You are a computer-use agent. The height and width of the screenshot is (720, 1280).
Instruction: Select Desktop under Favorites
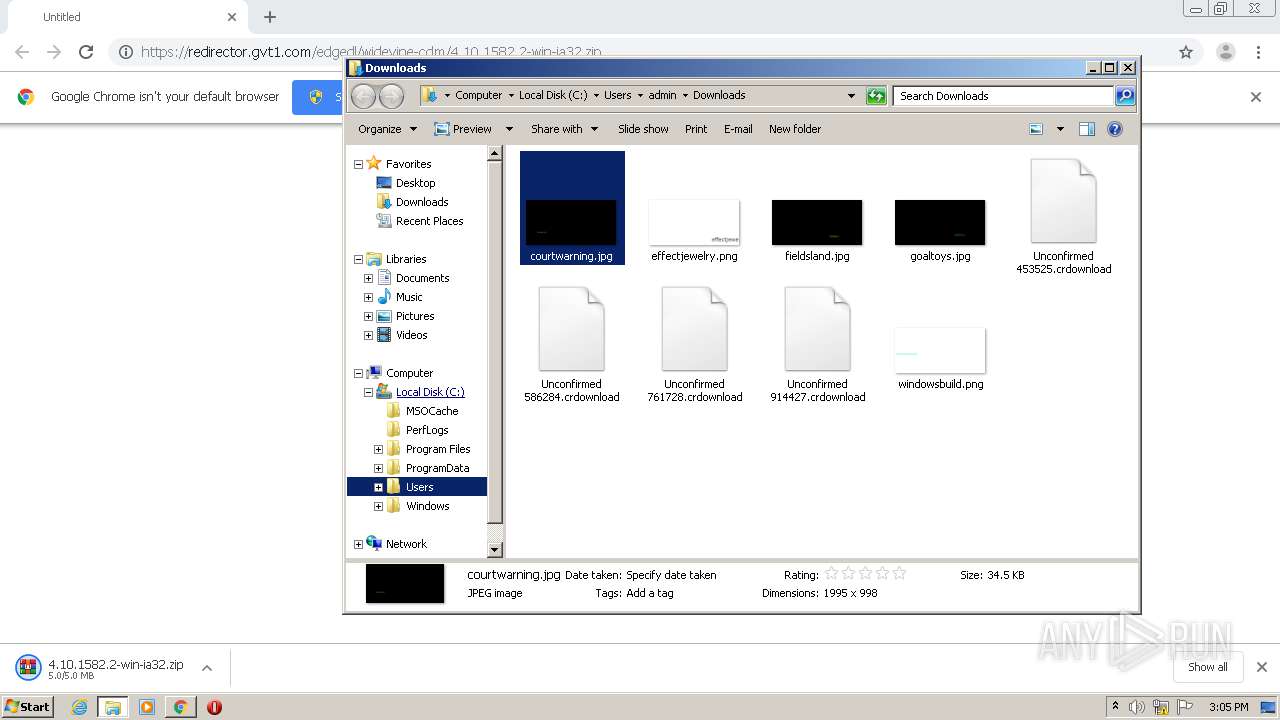click(415, 183)
